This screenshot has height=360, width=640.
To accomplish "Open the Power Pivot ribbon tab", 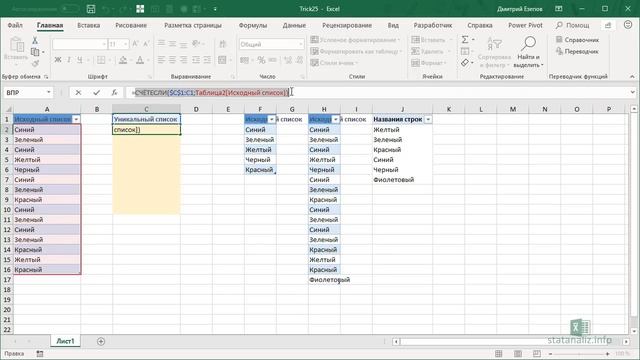I will pyautogui.click(x=525, y=25).
